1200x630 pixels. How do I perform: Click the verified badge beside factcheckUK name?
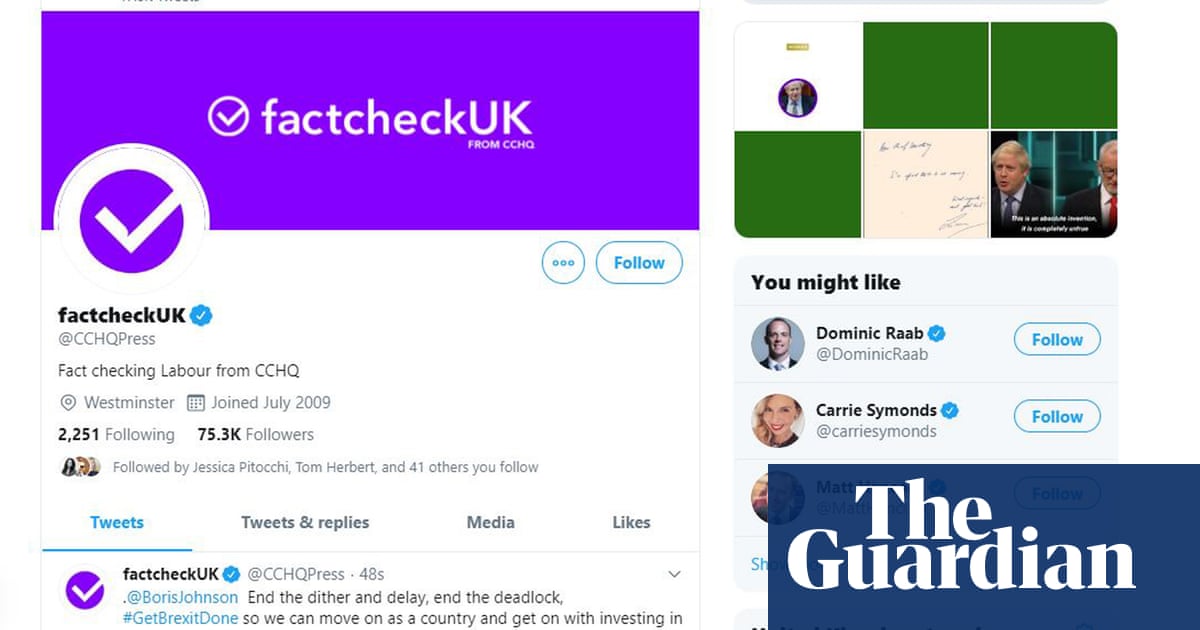point(201,316)
